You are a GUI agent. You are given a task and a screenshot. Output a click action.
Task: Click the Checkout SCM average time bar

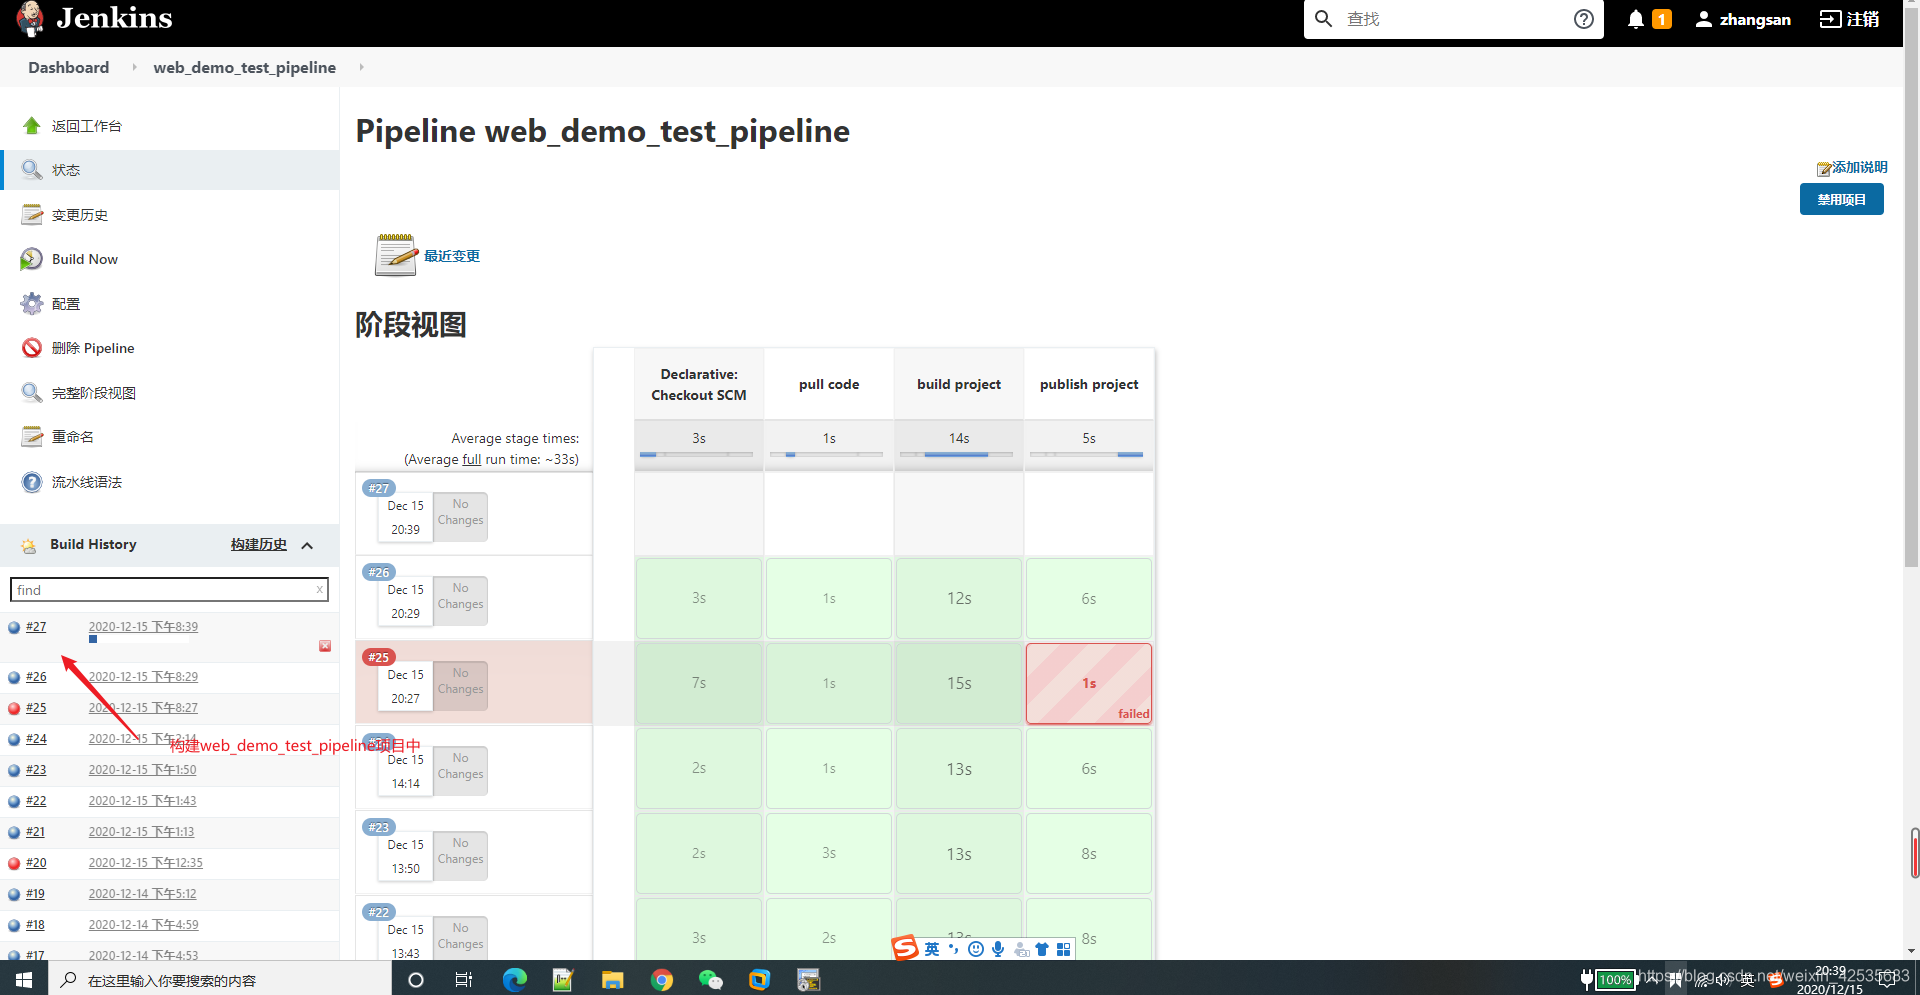(696, 455)
